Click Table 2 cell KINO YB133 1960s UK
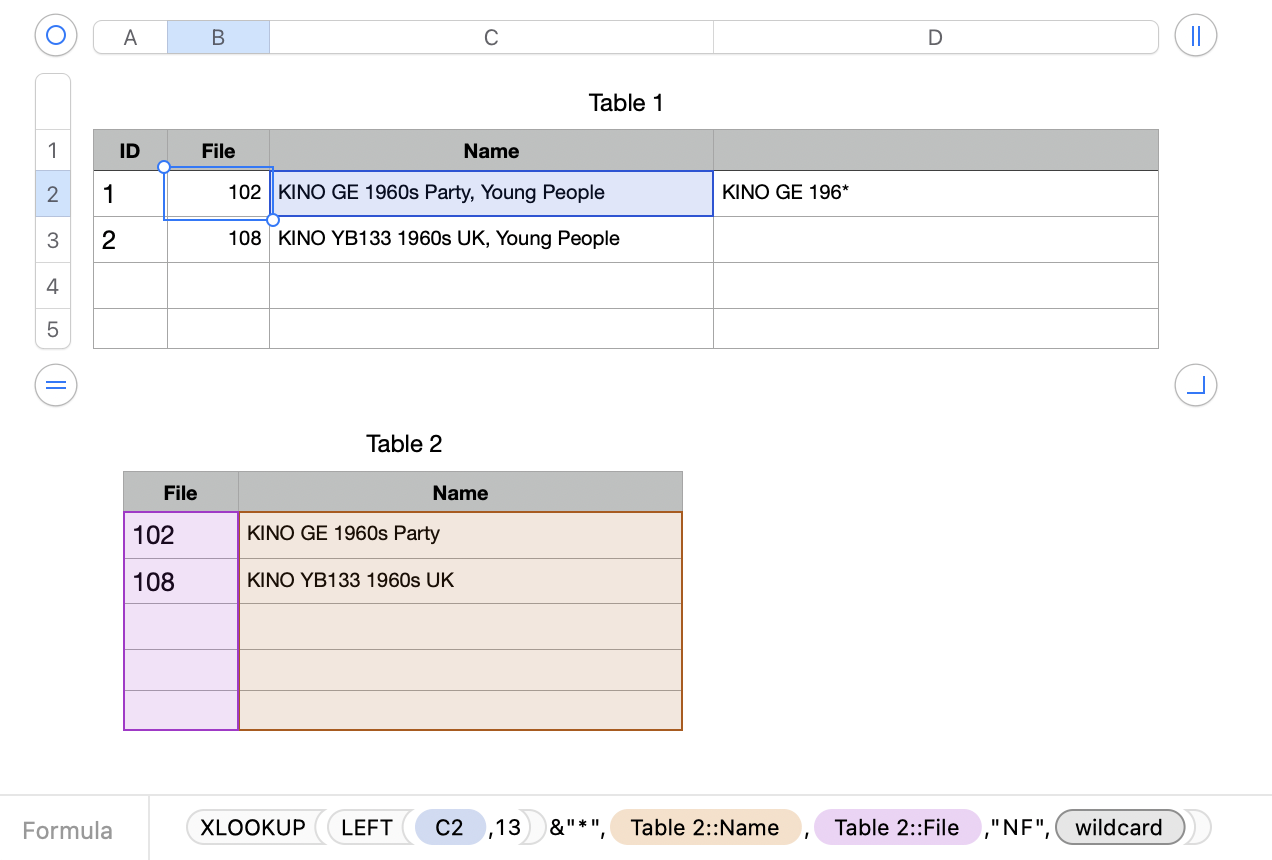This screenshot has width=1272, height=860. pyautogui.click(x=460, y=581)
